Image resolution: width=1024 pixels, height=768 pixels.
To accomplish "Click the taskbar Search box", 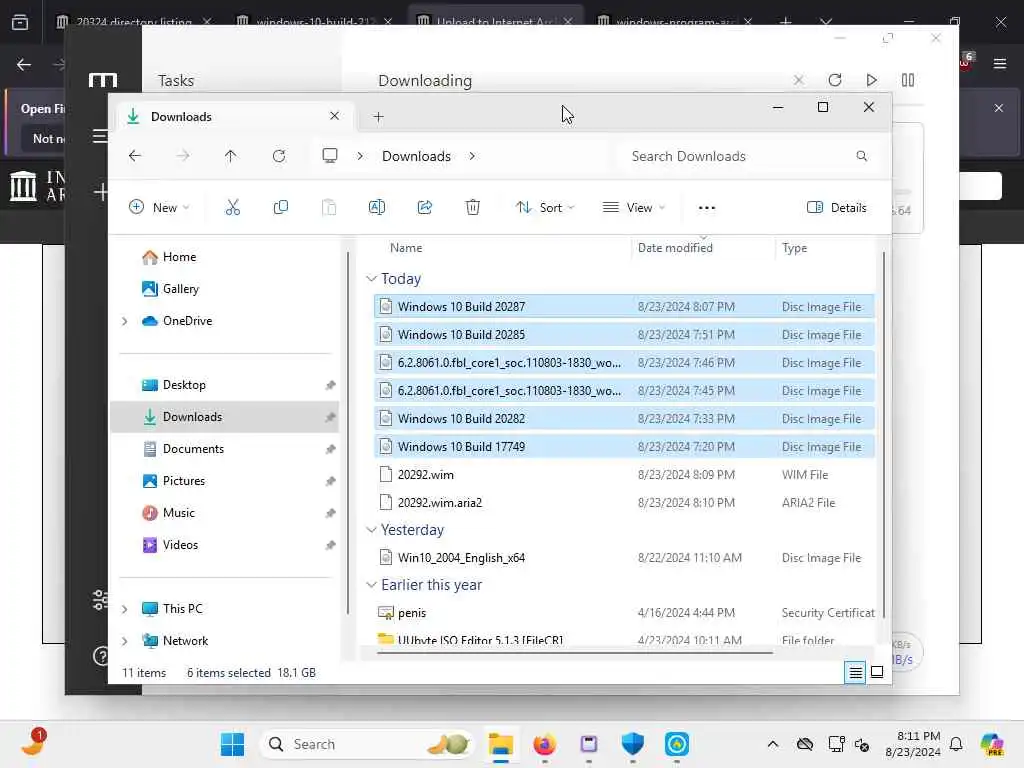I will click(366, 744).
